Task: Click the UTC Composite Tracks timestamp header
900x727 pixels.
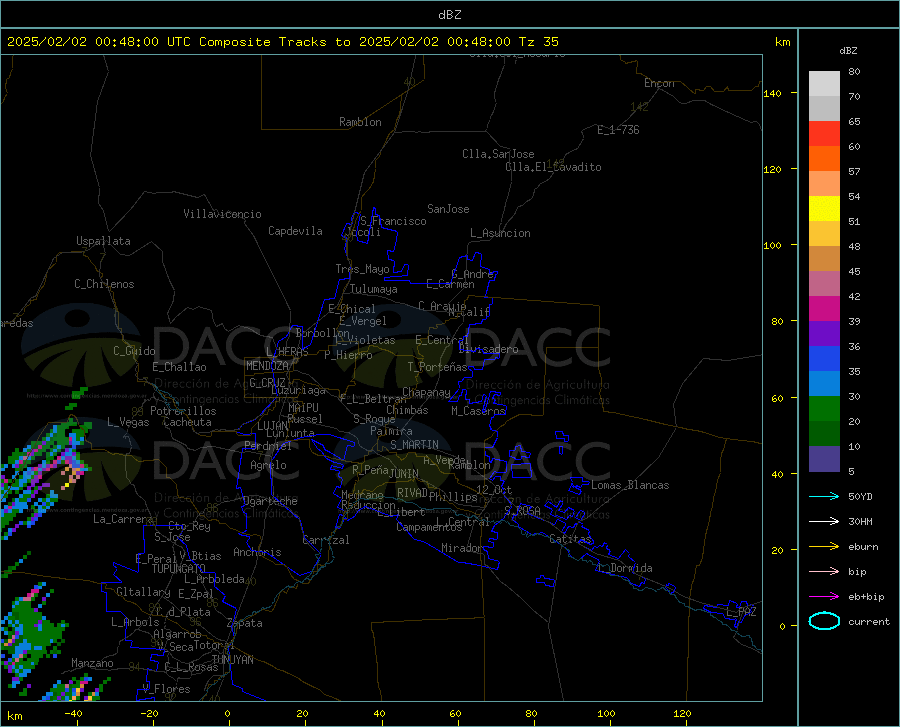Action: pos(283,42)
